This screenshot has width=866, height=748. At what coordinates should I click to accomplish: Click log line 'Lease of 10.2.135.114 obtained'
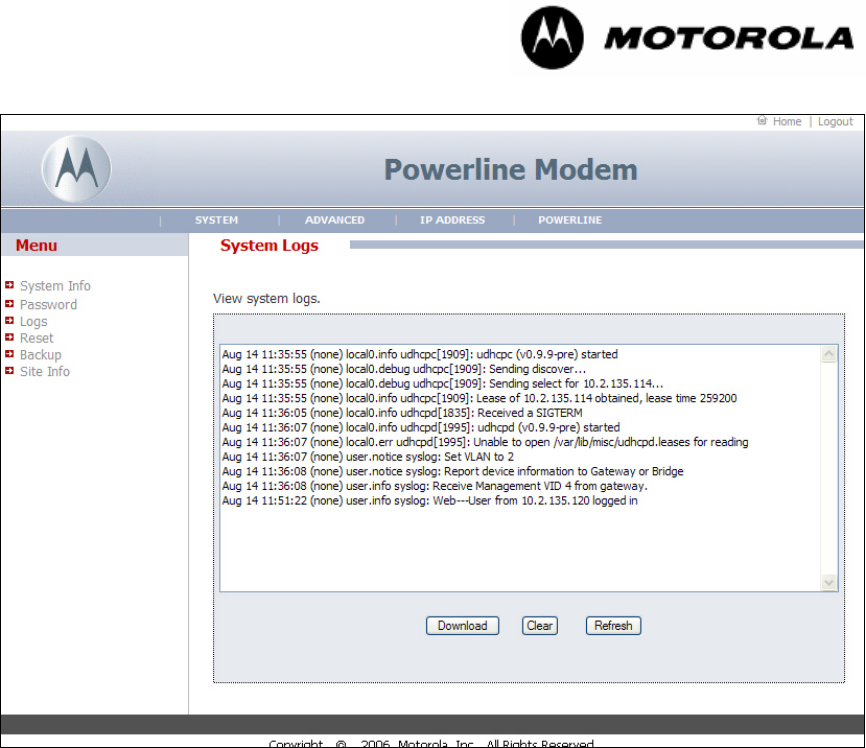click(479, 398)
